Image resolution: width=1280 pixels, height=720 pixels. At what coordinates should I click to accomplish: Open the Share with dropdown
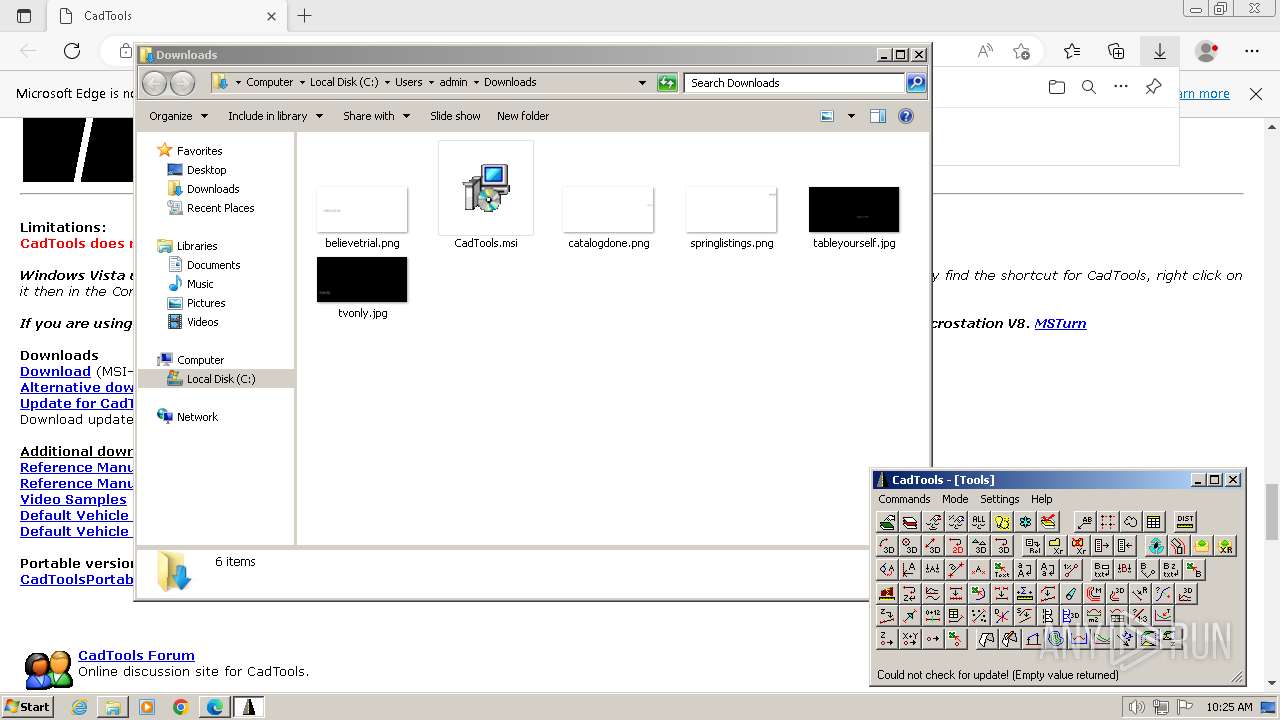pyautogui.click(x=377, y=116)
